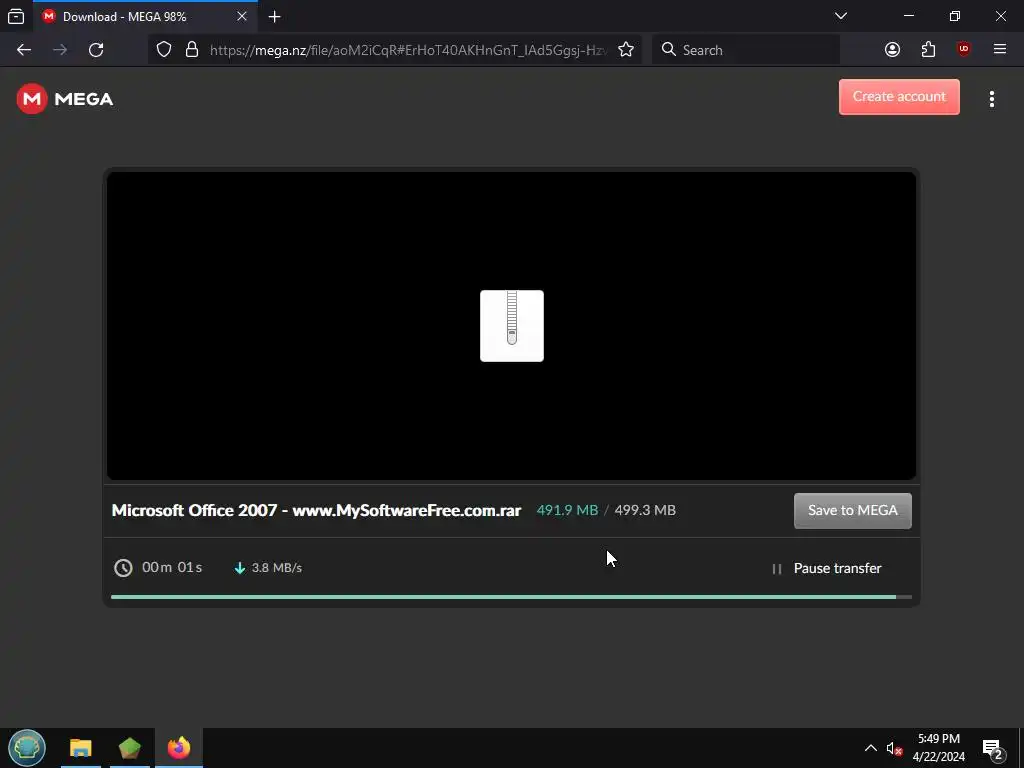
Task: Click the zip archive file icon
Action: pyautogui.click(x=511, y=325)
